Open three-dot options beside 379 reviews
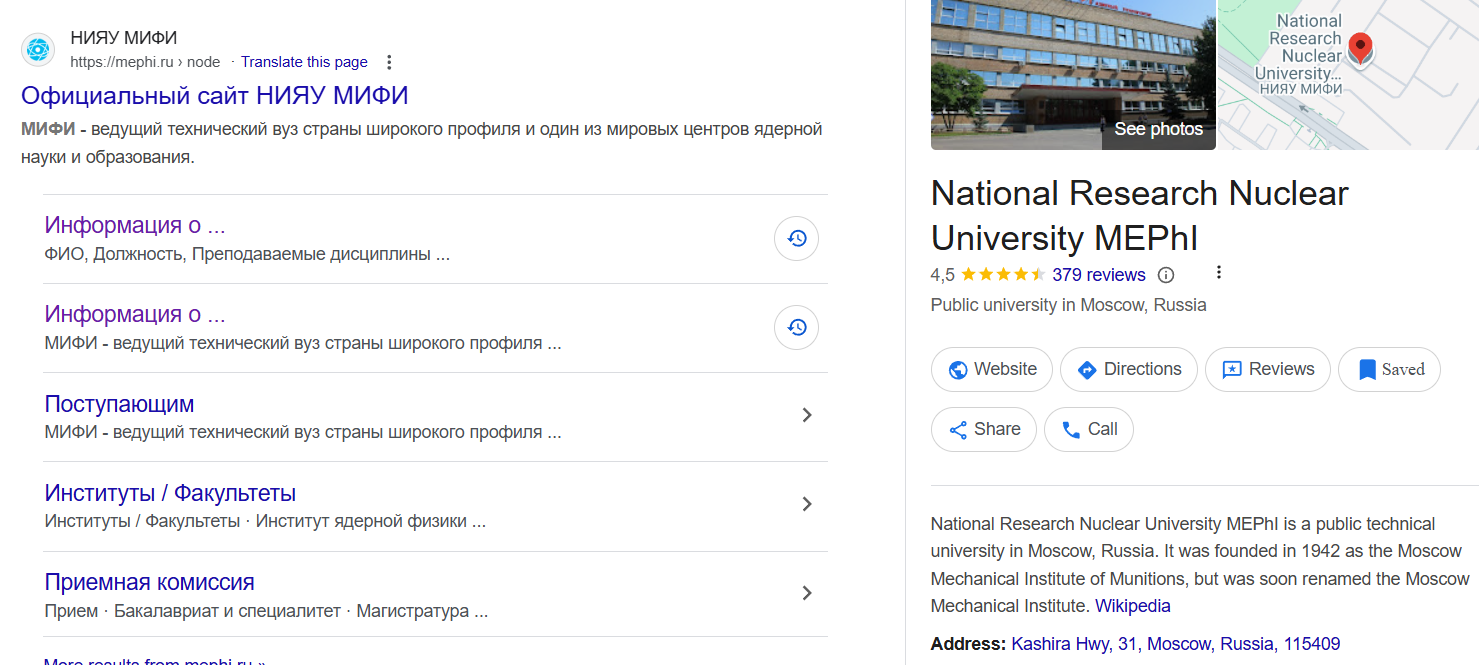 [x=1218, y=273]
